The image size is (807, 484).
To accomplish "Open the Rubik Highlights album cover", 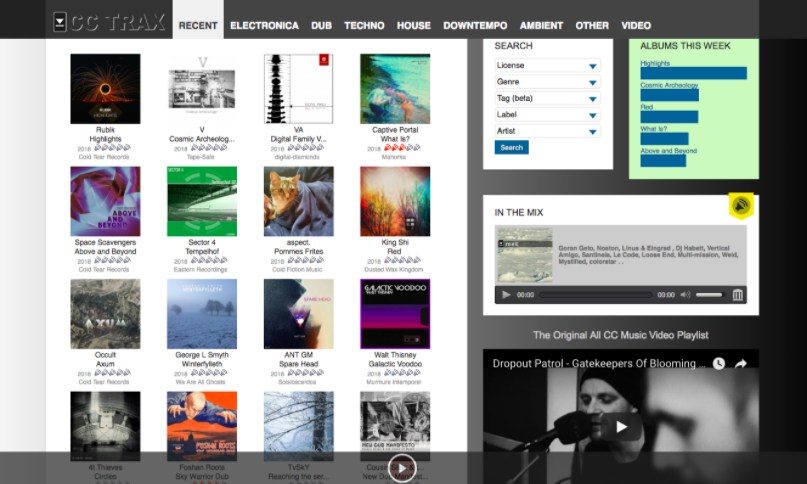I will [105, 89].
